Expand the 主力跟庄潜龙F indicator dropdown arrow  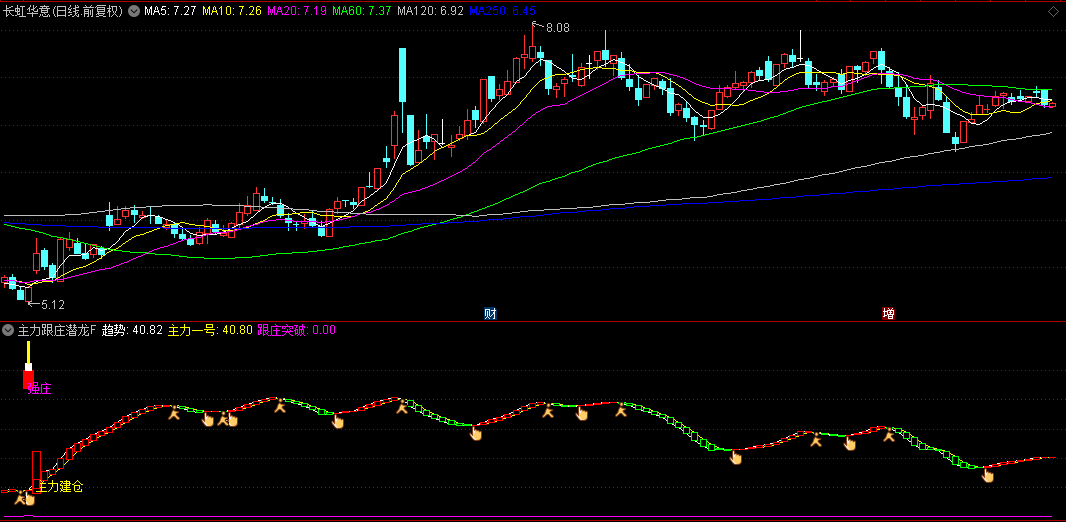pos(8,330)
